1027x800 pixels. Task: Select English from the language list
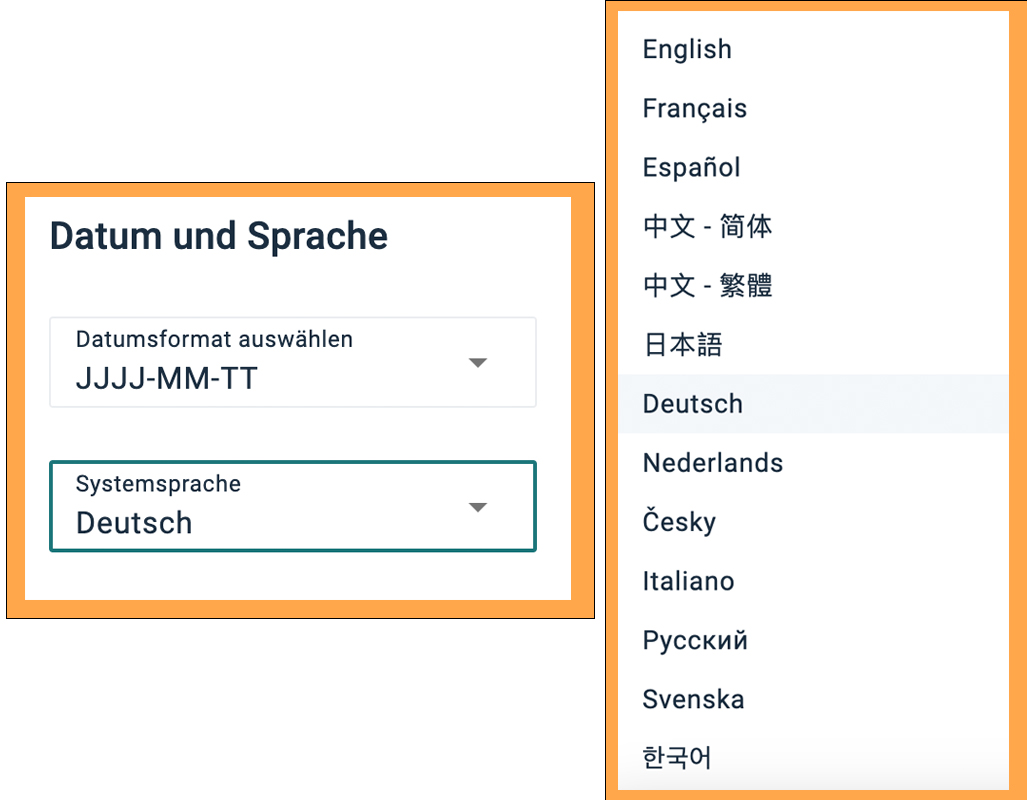click(x=687, y=49)
